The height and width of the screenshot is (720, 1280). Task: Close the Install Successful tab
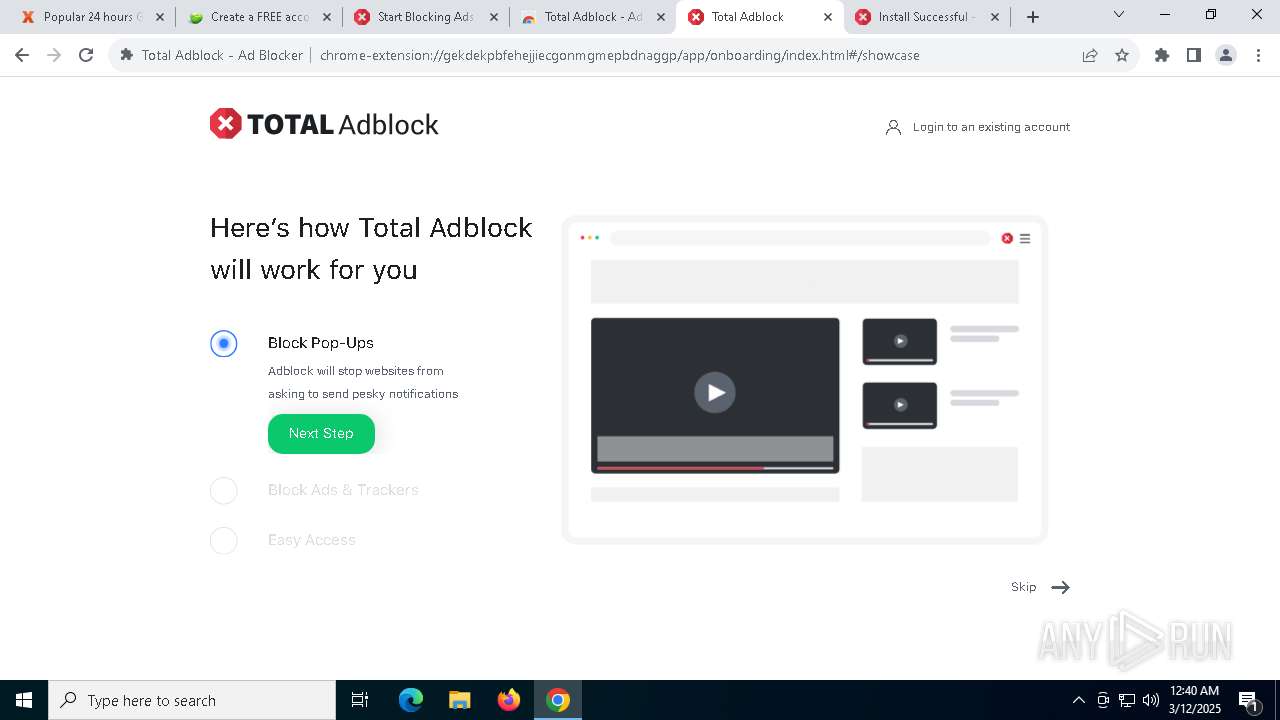pos(995,17)
